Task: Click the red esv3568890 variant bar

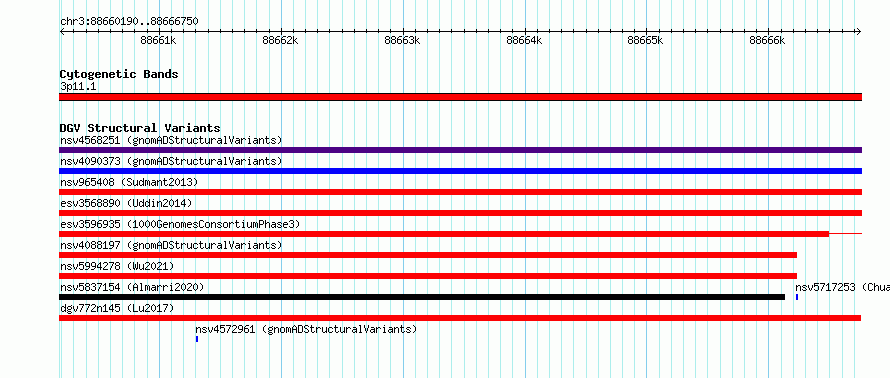Action: [x=460, y=213]
